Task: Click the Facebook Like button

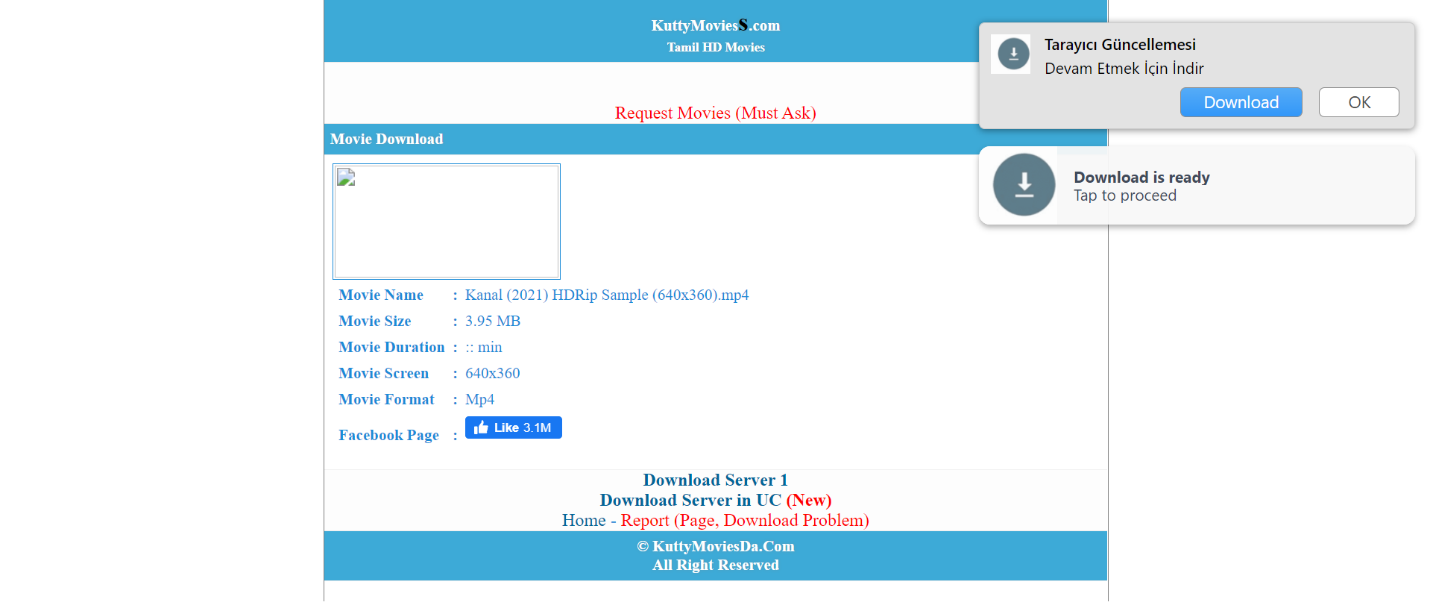Action: 513,427
